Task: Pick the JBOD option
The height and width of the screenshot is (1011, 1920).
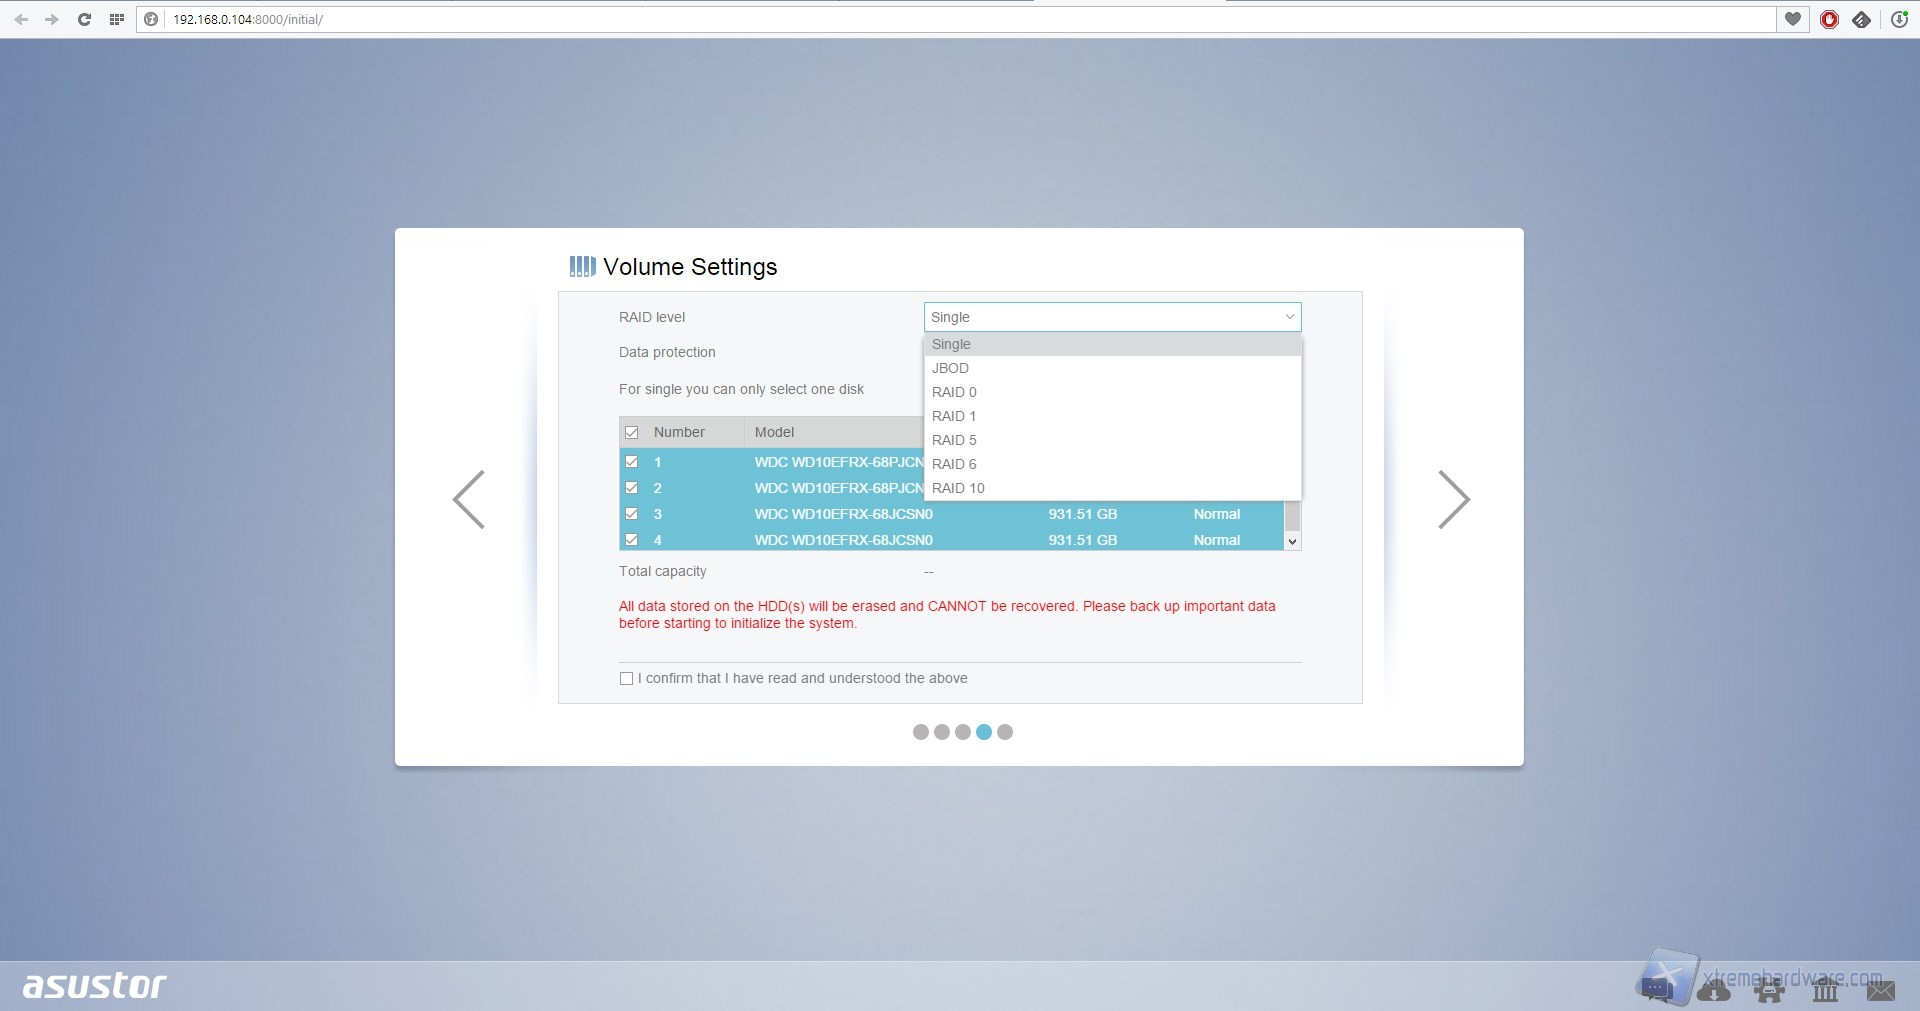Action: pos(950,368)
